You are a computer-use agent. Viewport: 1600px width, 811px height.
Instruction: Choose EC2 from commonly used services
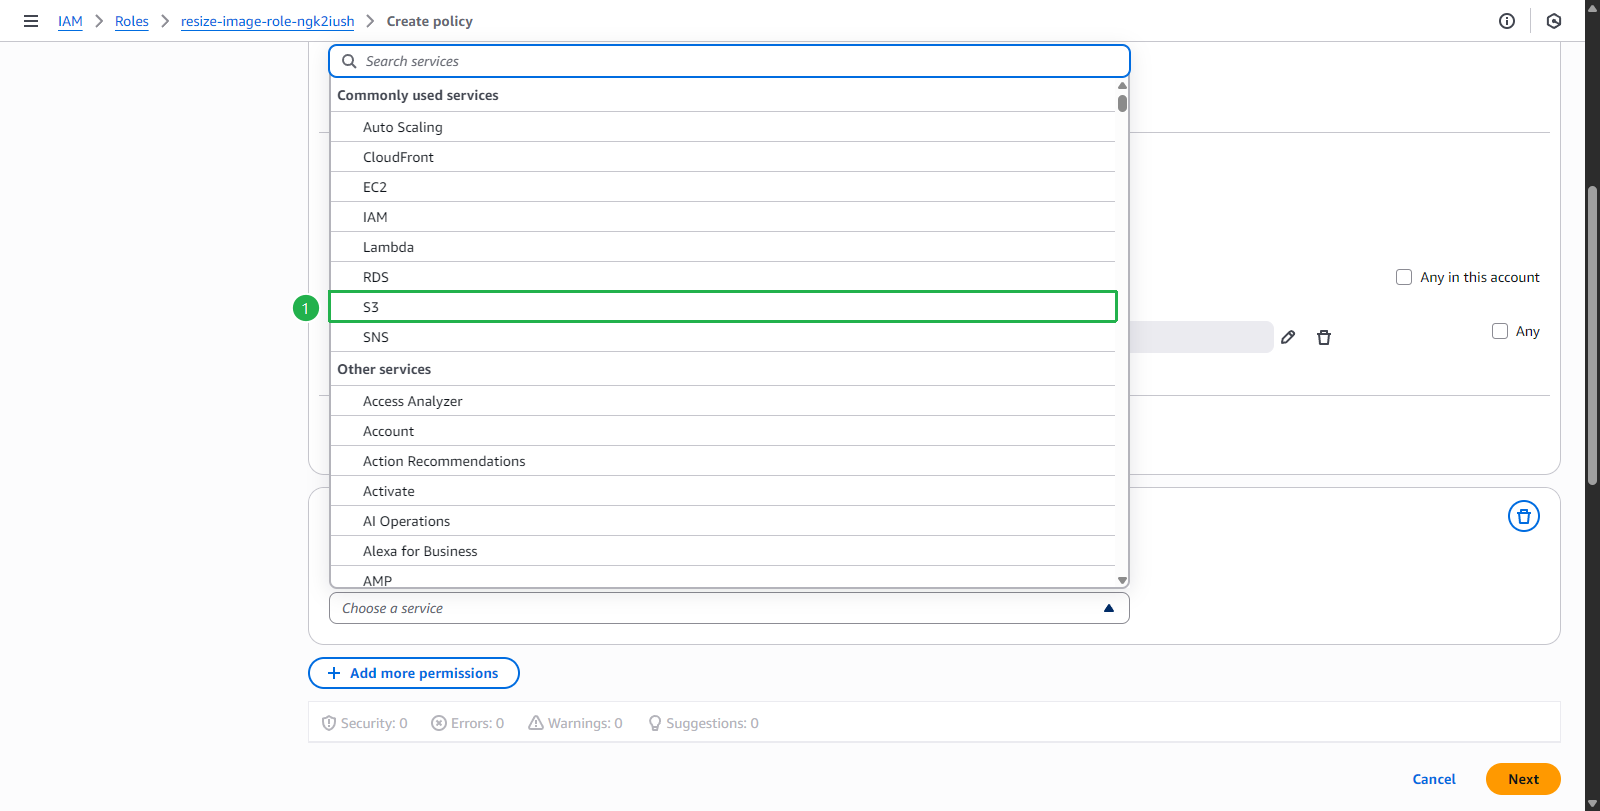[723, 187]
